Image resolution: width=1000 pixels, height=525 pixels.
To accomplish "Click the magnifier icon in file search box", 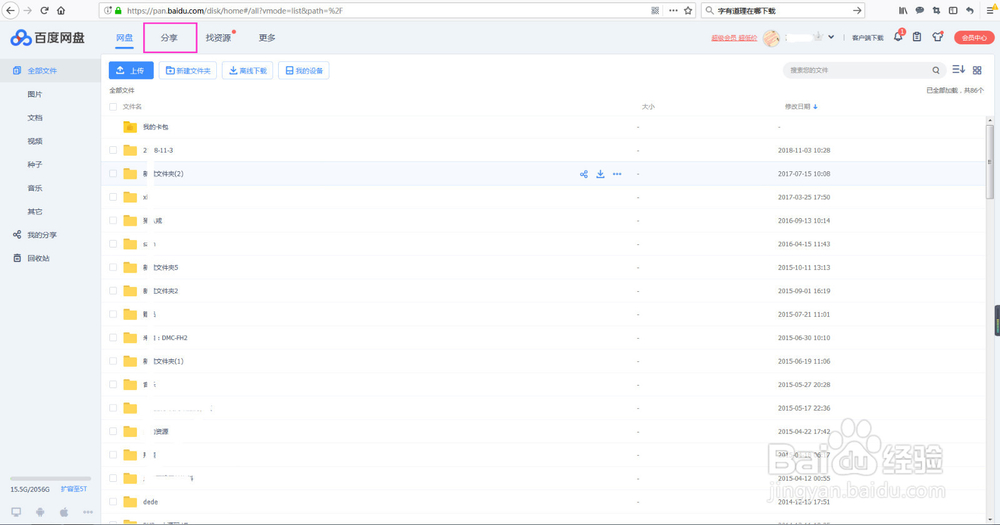I will (x=936, y=70).
